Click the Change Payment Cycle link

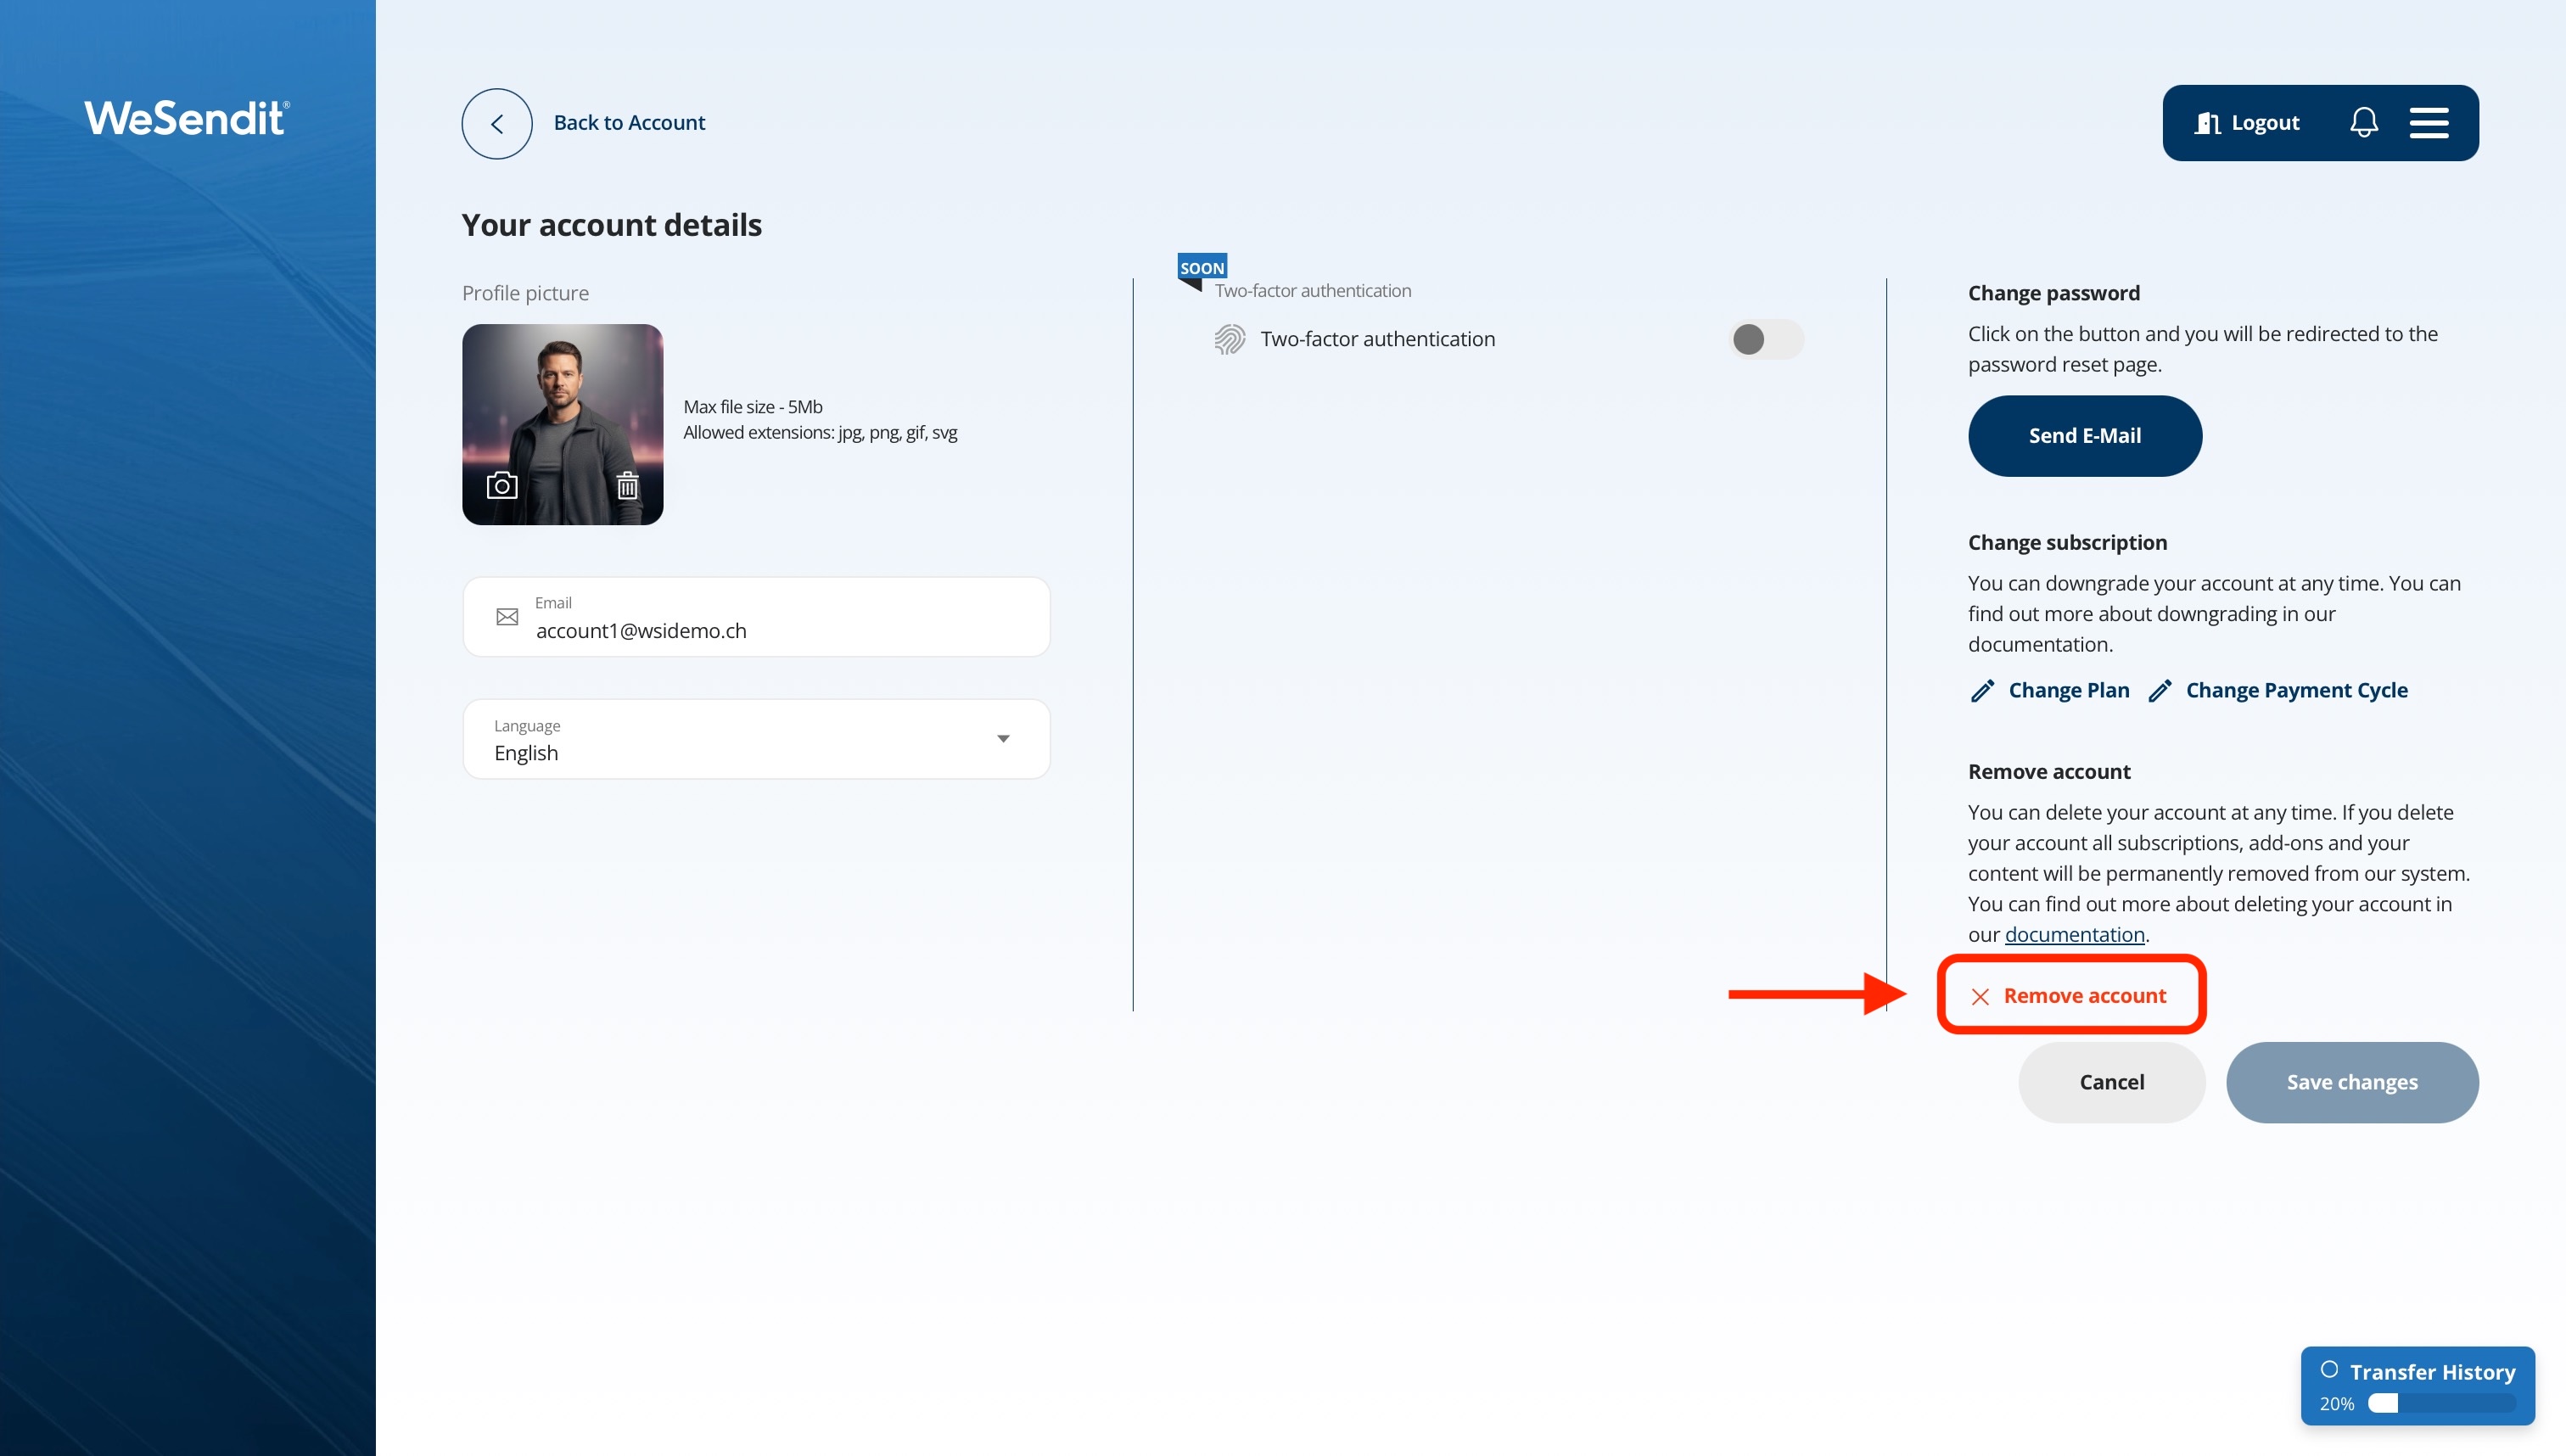pos(2295,691)
